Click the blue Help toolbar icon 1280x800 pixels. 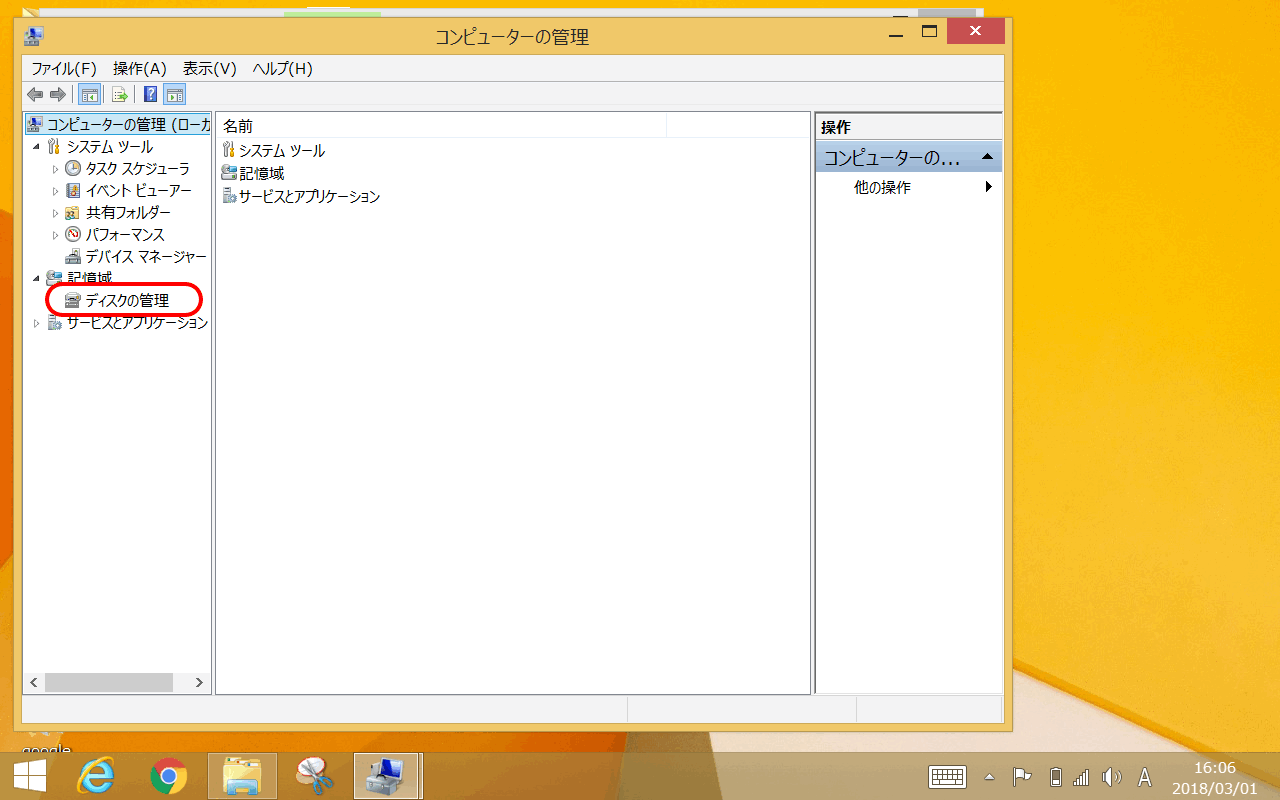tap(151, 95)
